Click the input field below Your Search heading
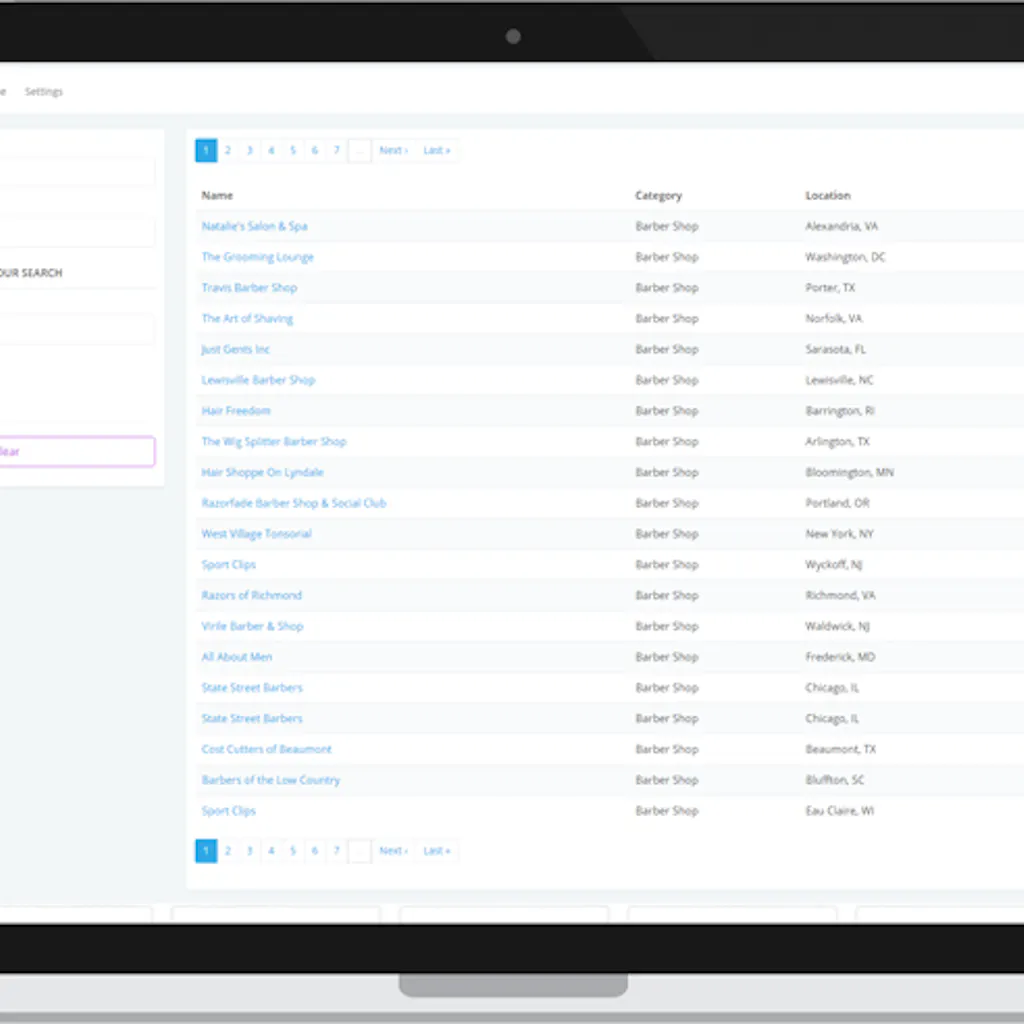1024x1024 pixels. (76, 330)
